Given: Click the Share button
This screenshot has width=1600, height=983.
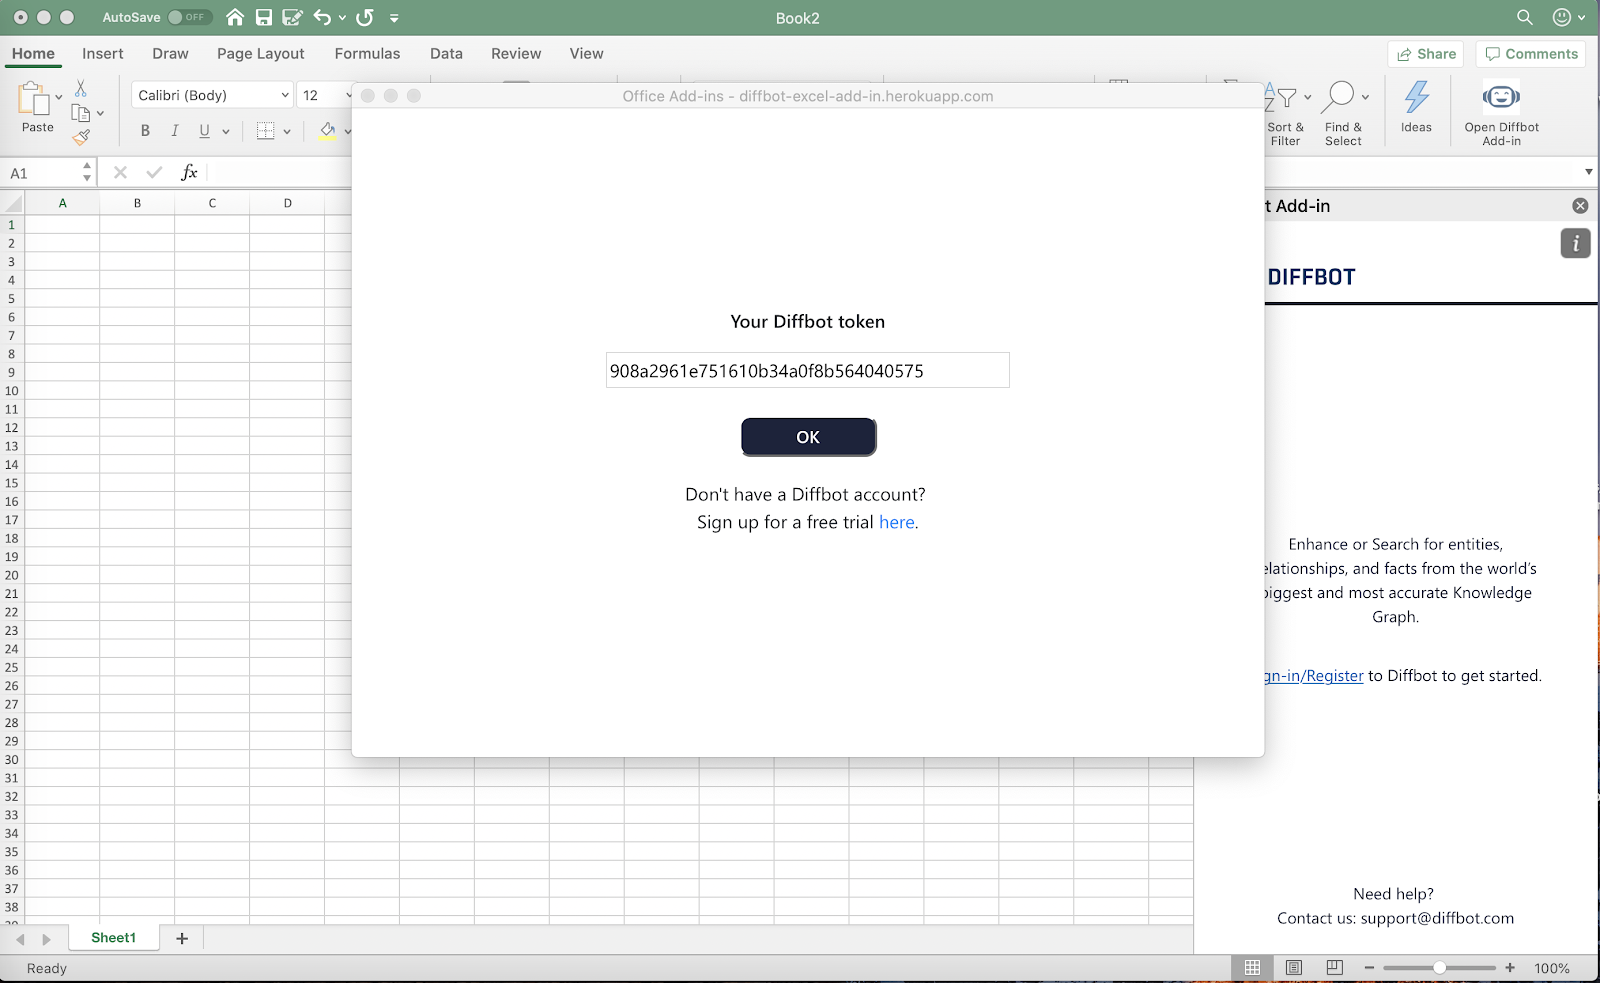Looking at the screenshot, I should pyautogui.click(x=1426, y=54).
